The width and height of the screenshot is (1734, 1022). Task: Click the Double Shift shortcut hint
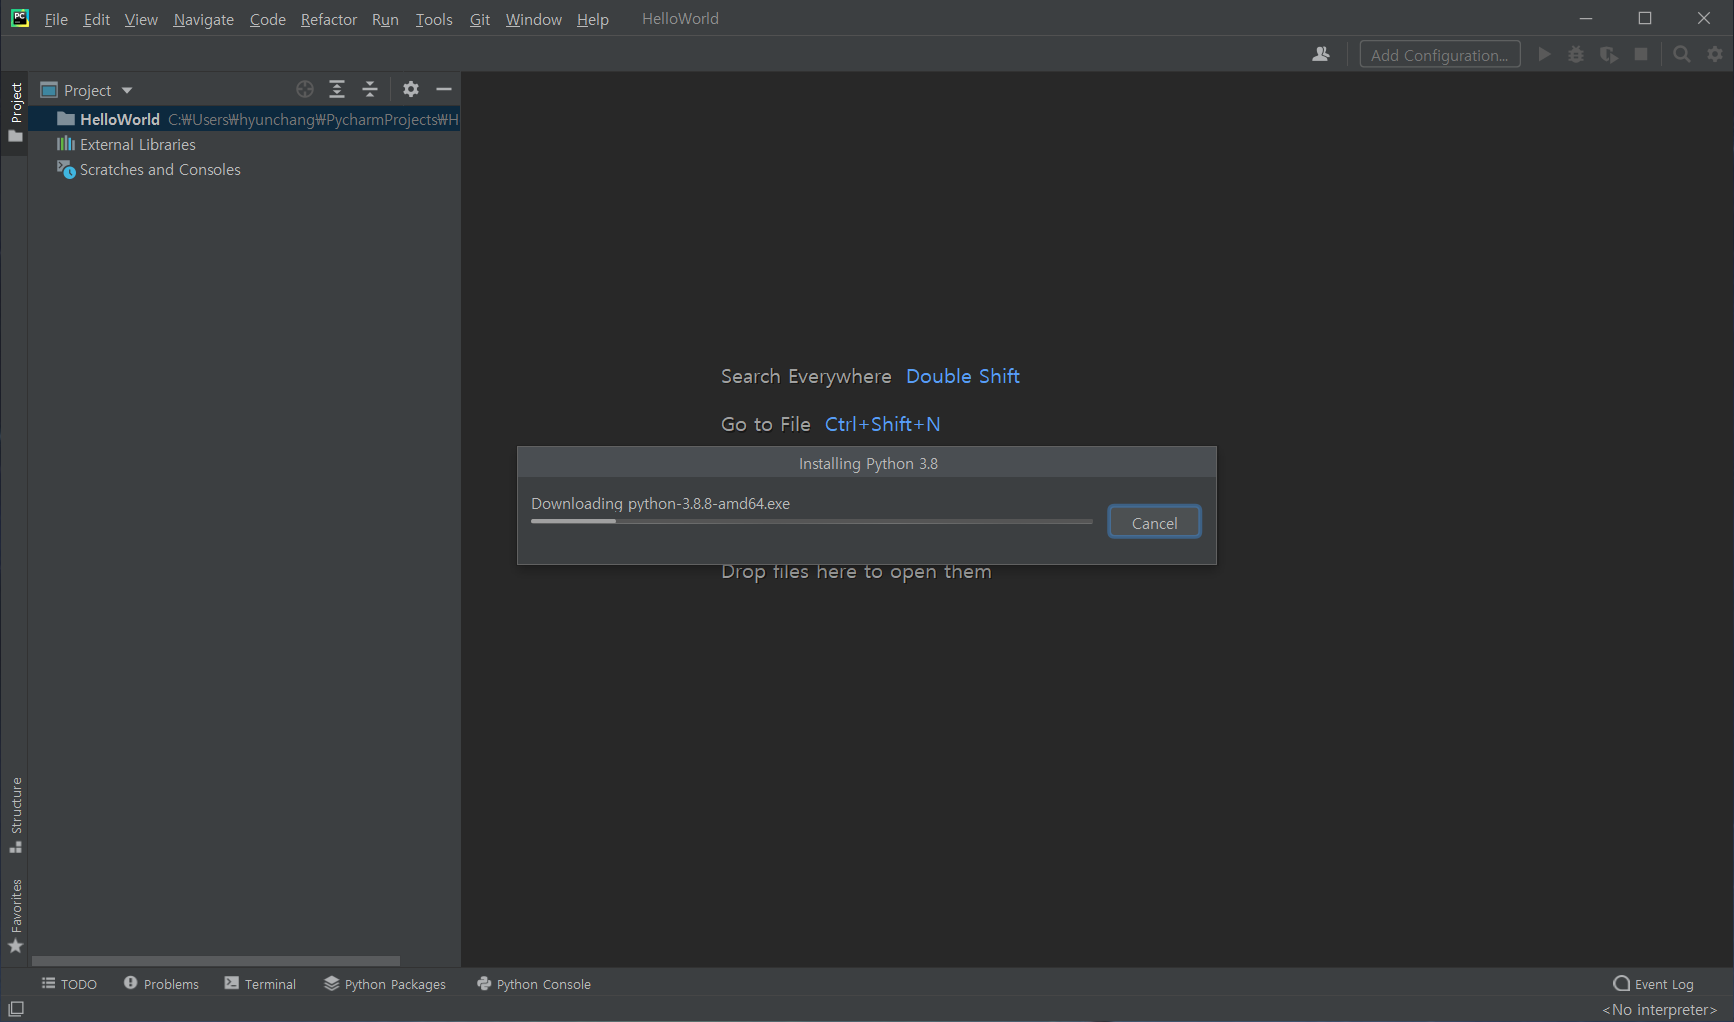(x=963, y=376)
